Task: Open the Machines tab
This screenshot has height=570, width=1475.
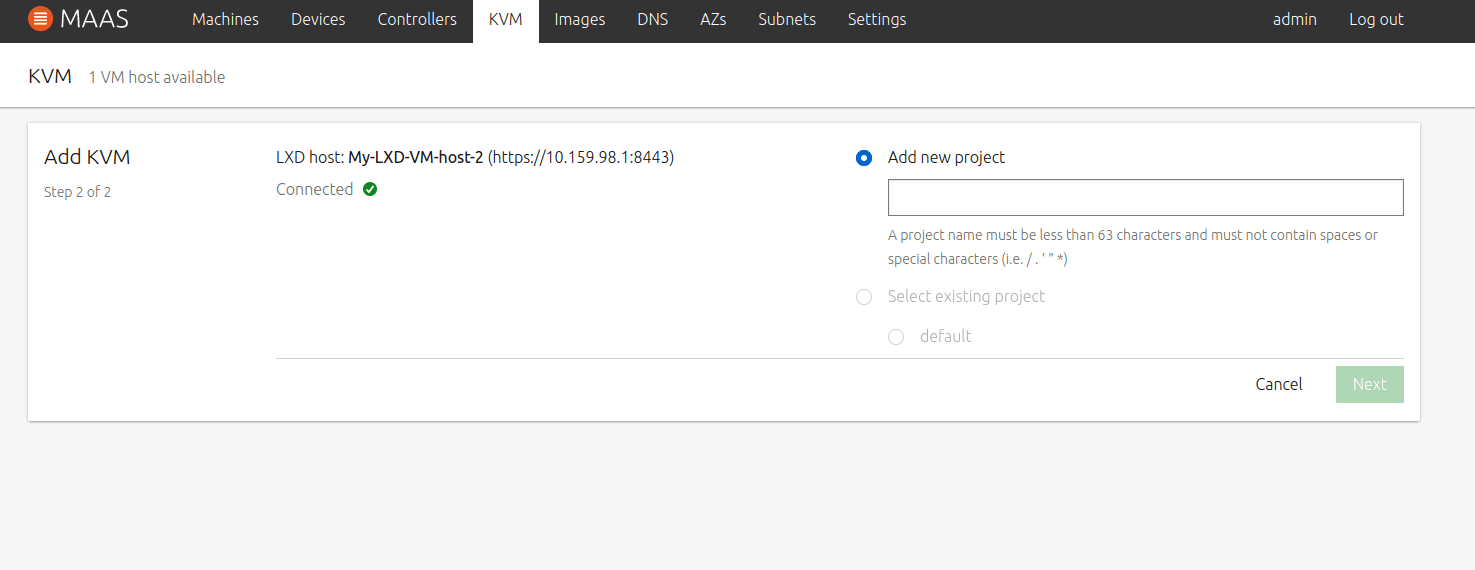Action: 225,19
